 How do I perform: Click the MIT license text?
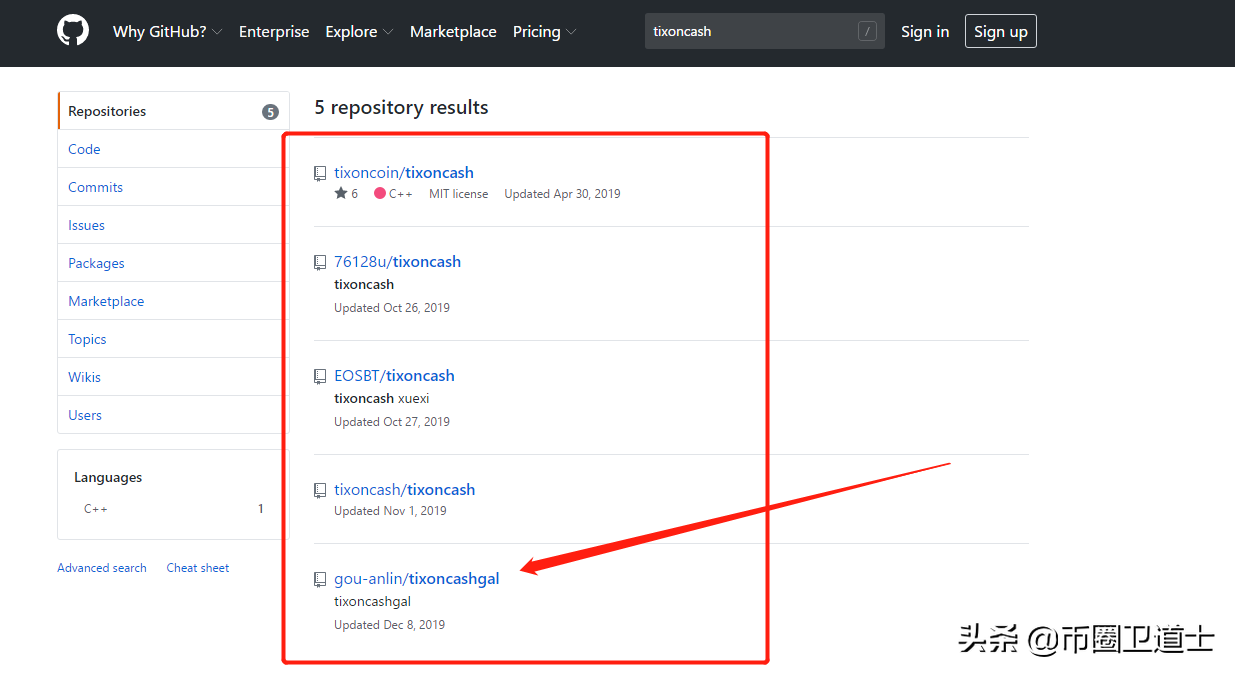pyautogui.click(x=459, y=194)
